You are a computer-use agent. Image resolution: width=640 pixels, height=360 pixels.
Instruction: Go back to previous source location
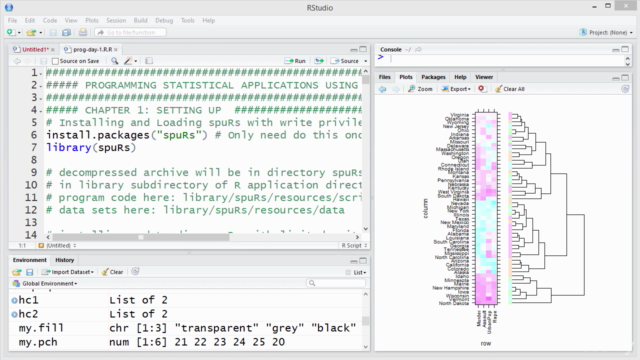point(17,61)
